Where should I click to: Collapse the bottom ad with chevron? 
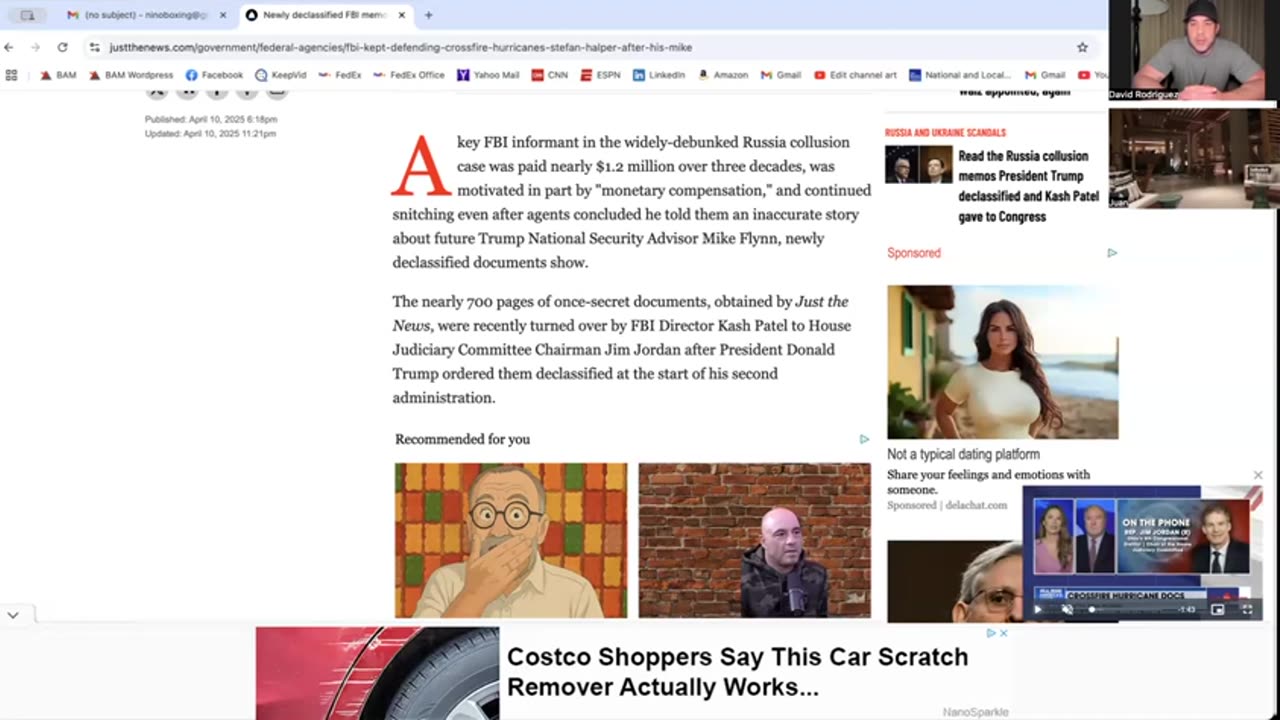pyautogui.click(x=13, y=615)
